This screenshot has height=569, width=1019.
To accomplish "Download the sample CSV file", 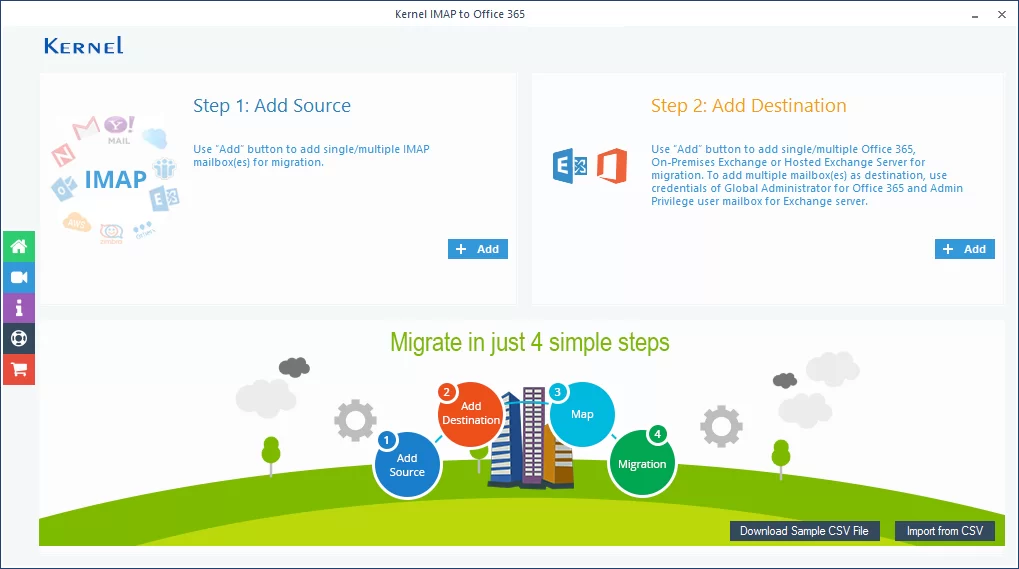I will coord(804,531).
